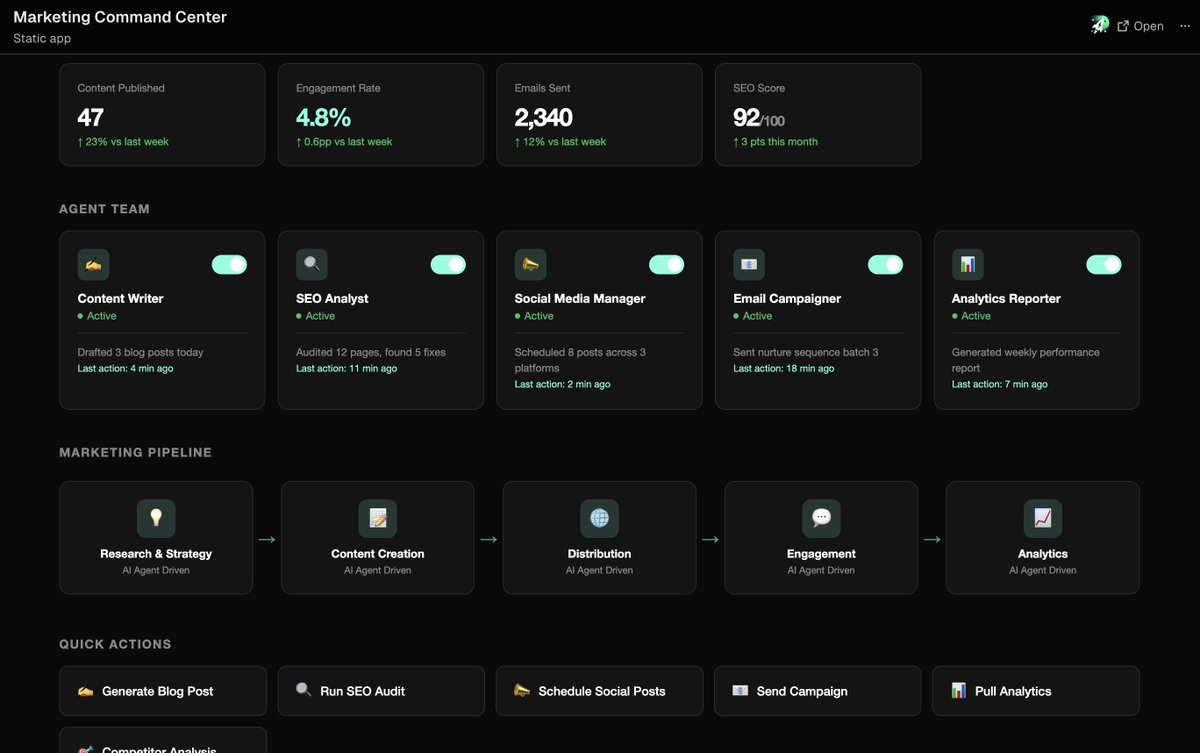Viewport: 1200px width, 753px height.
Task: Click the SEO Analyst magnifier icon
Action: [312, 265]
